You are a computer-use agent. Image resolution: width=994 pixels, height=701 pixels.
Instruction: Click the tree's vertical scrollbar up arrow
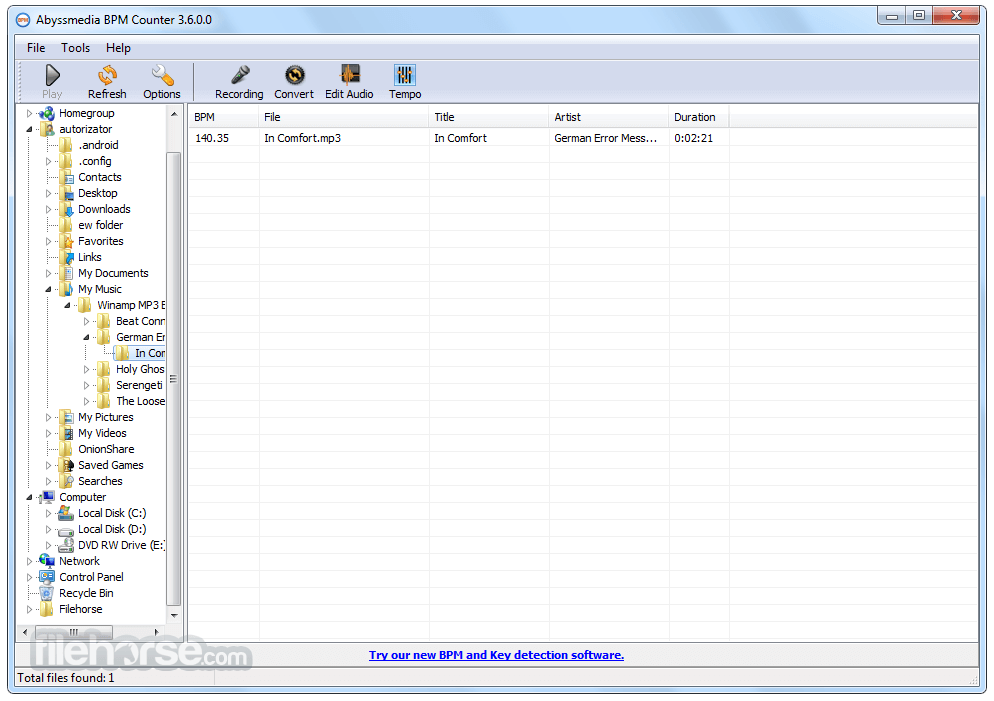(174, 115)
